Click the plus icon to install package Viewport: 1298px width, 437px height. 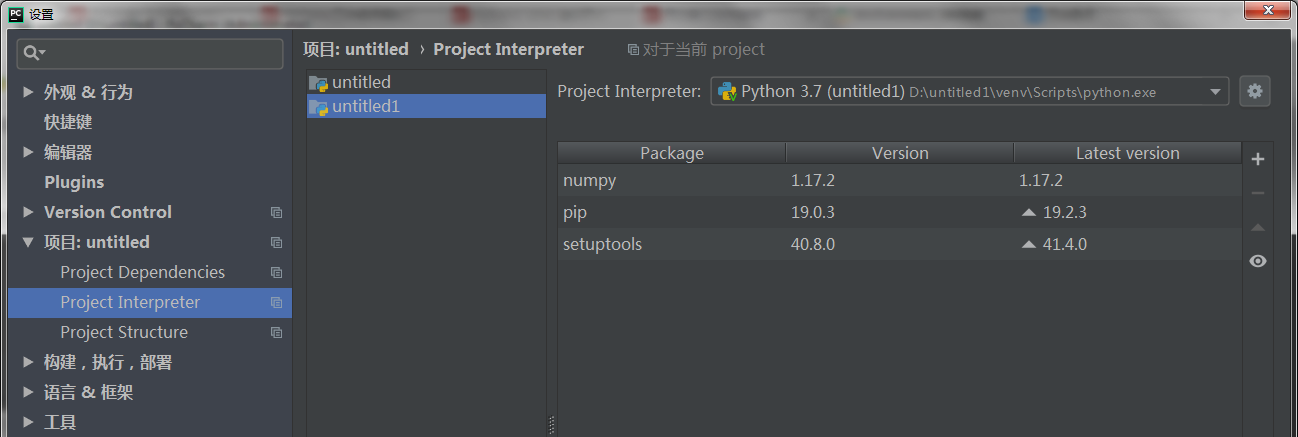(x=1258, y=159)
